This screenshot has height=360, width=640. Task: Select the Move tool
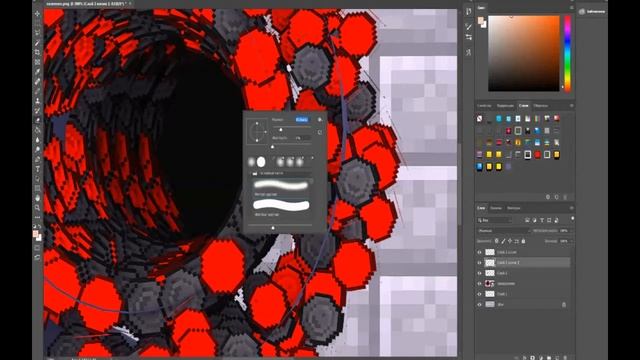(x=38, y=14)
